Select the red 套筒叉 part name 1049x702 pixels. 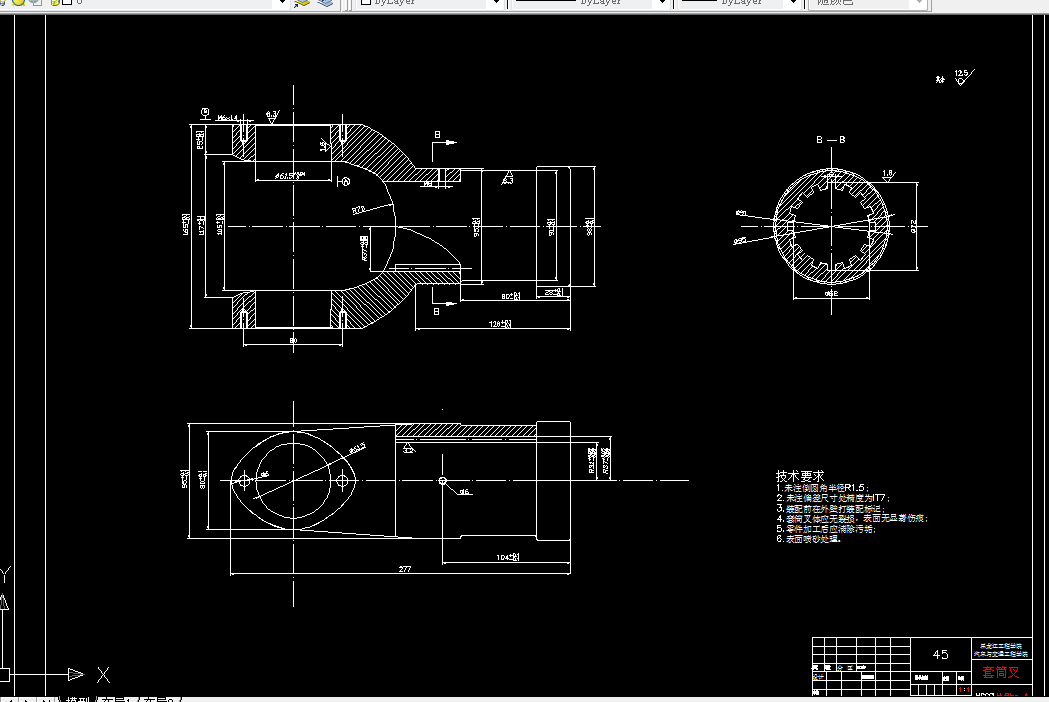(1001, 672)
